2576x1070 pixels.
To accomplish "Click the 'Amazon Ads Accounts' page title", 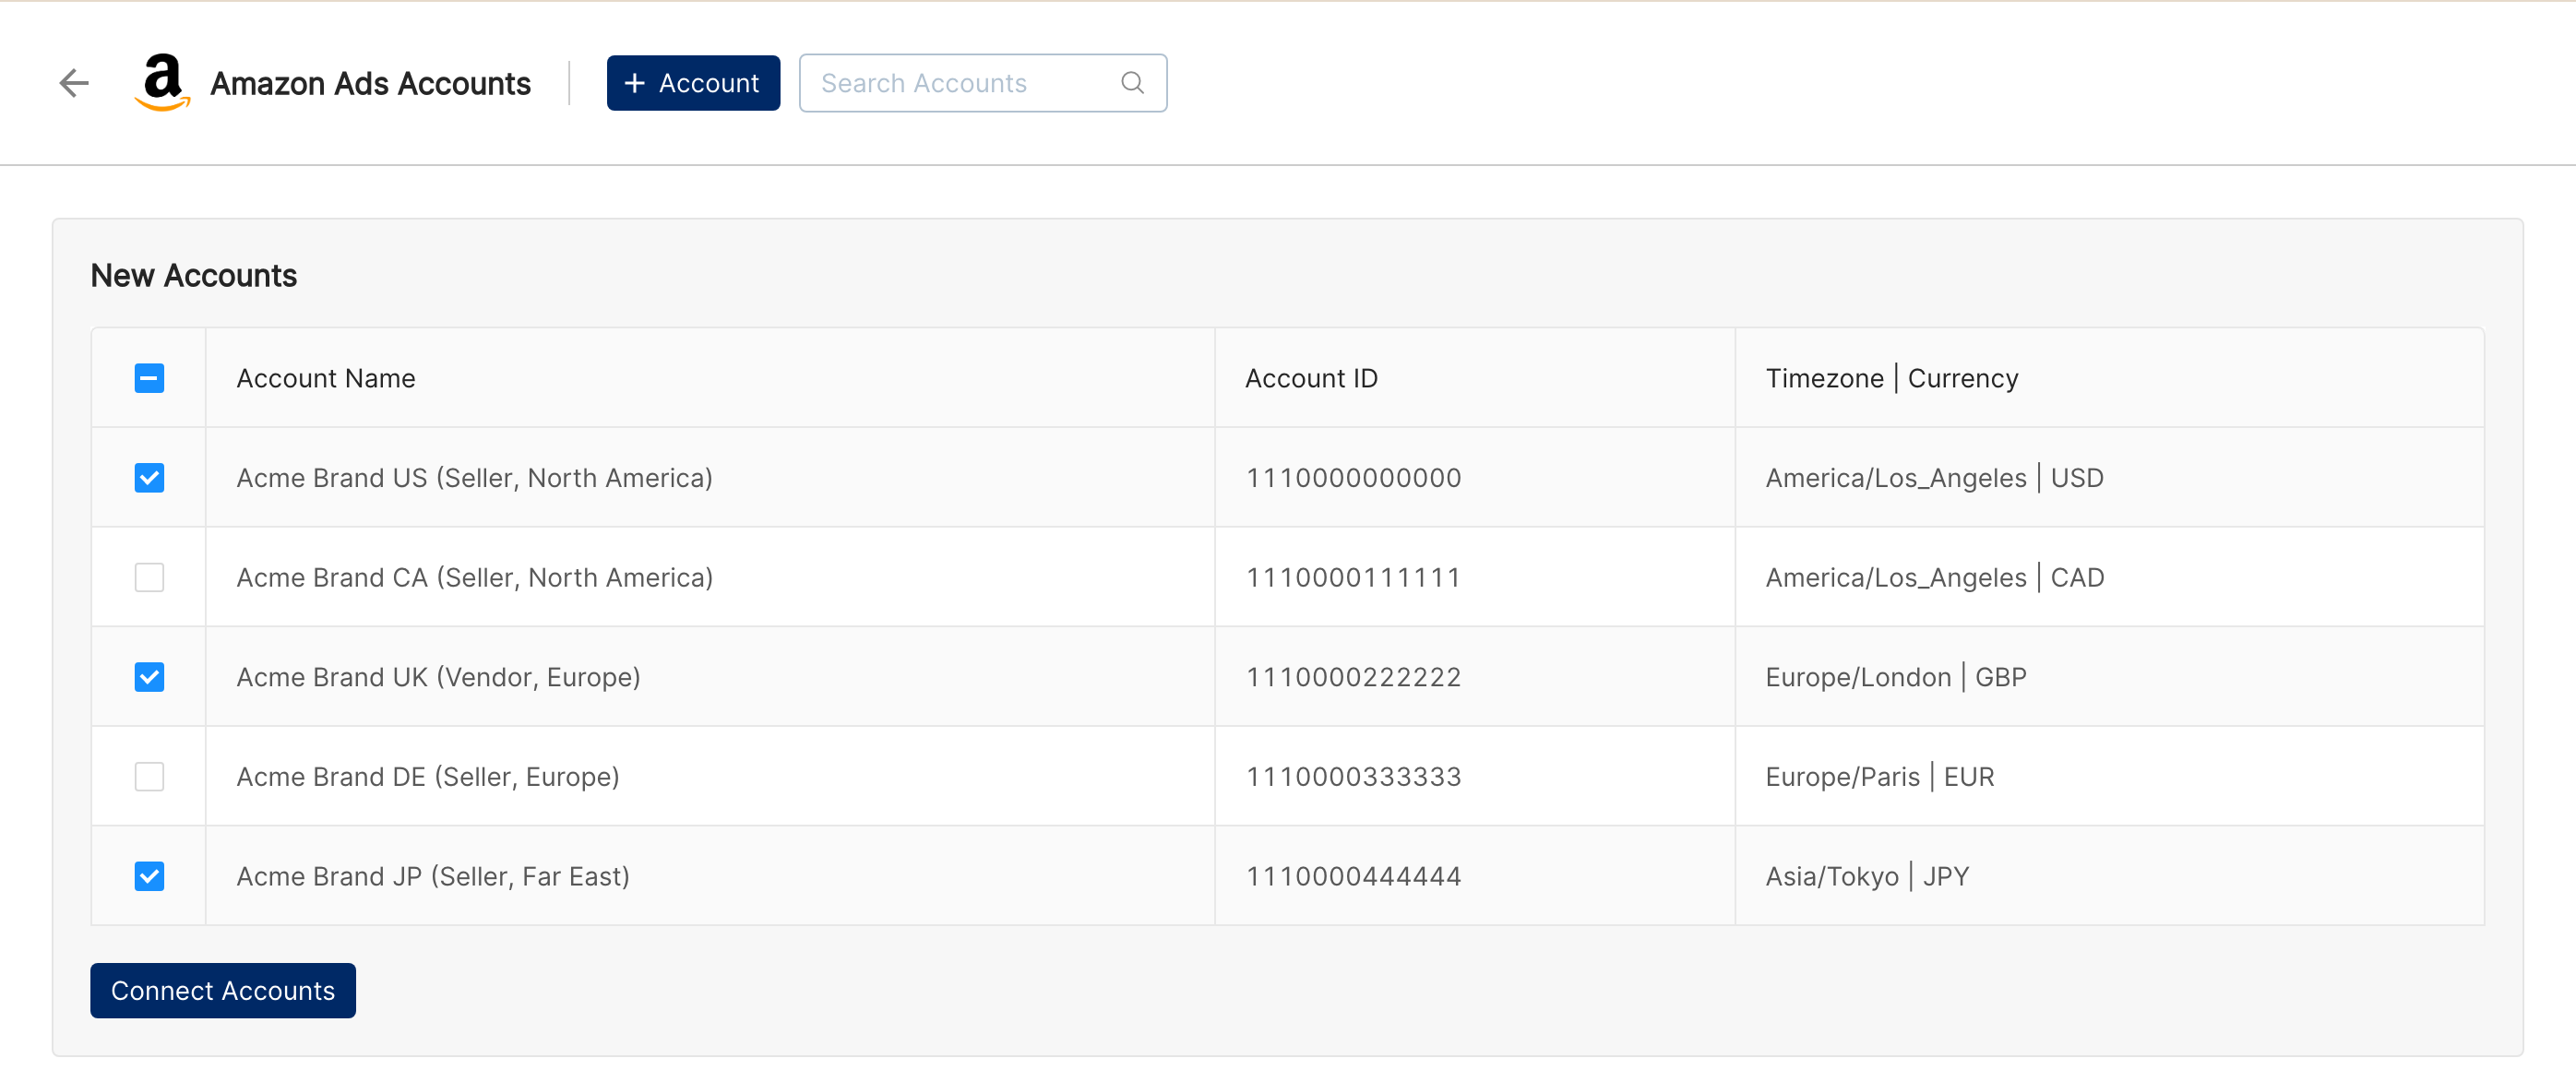I will point(370,83).
